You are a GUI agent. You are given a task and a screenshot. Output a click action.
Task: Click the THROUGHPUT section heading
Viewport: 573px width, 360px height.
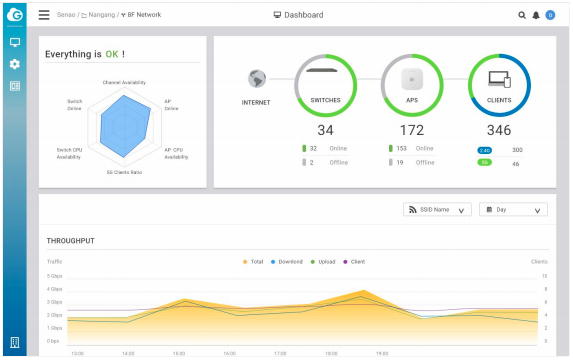[71, 241]
